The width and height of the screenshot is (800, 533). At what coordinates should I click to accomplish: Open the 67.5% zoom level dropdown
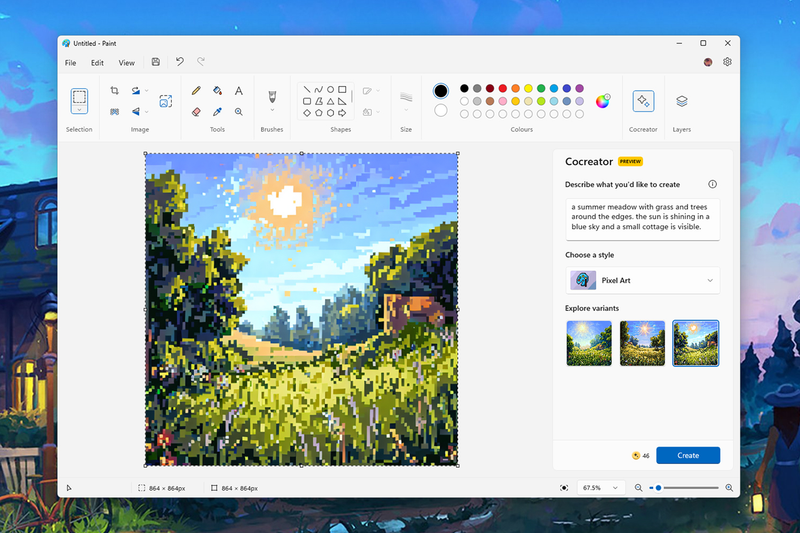tap(600, 488)
